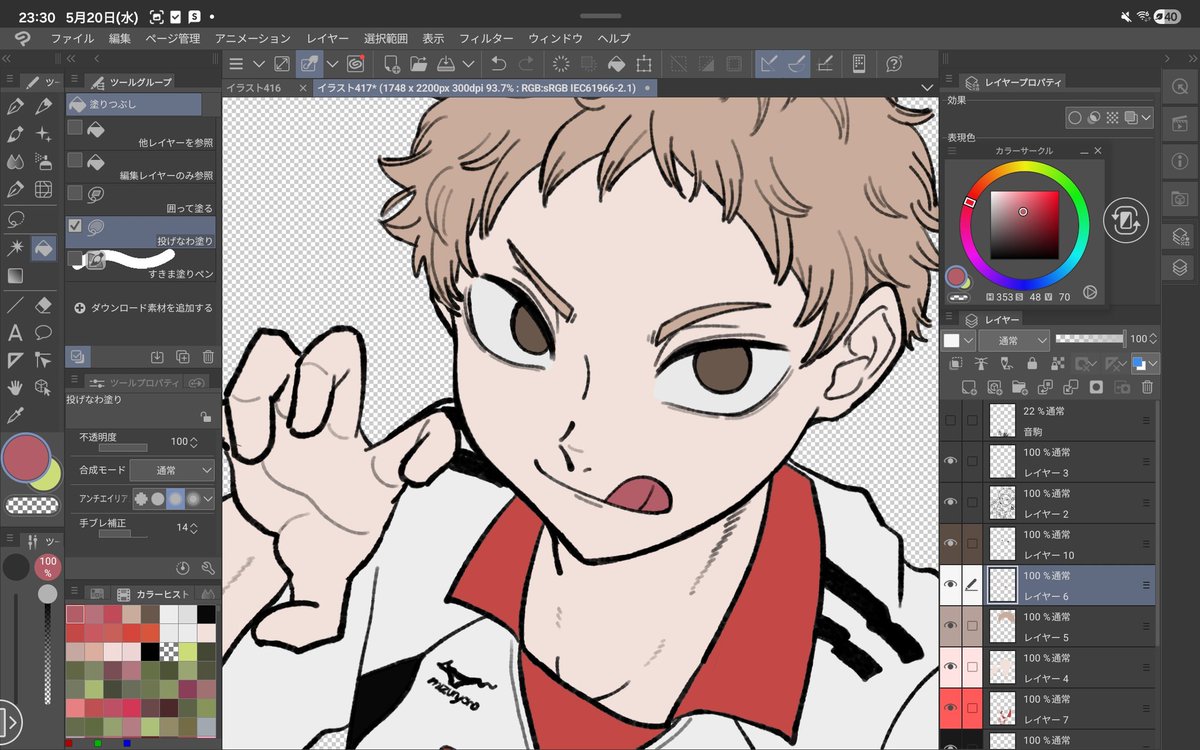This screenshot has width=1200, height=750.
Task: Select the straight Line figure tool
Action: point(15,304)
